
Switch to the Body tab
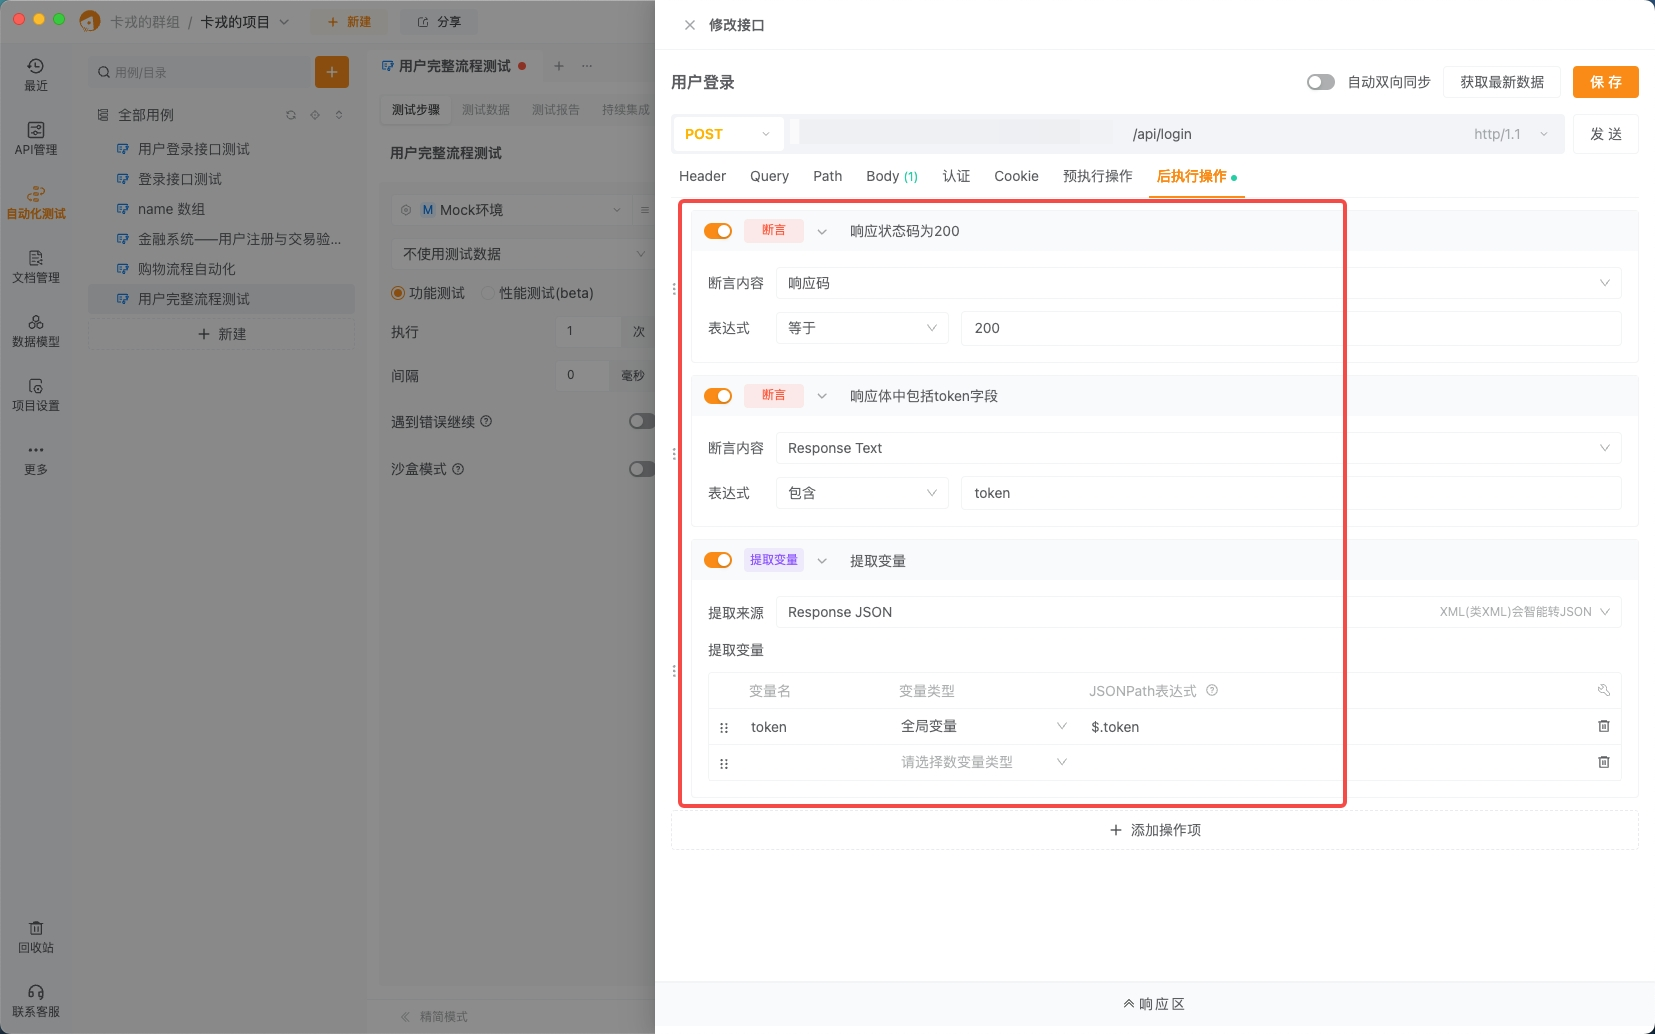[892, 176]
